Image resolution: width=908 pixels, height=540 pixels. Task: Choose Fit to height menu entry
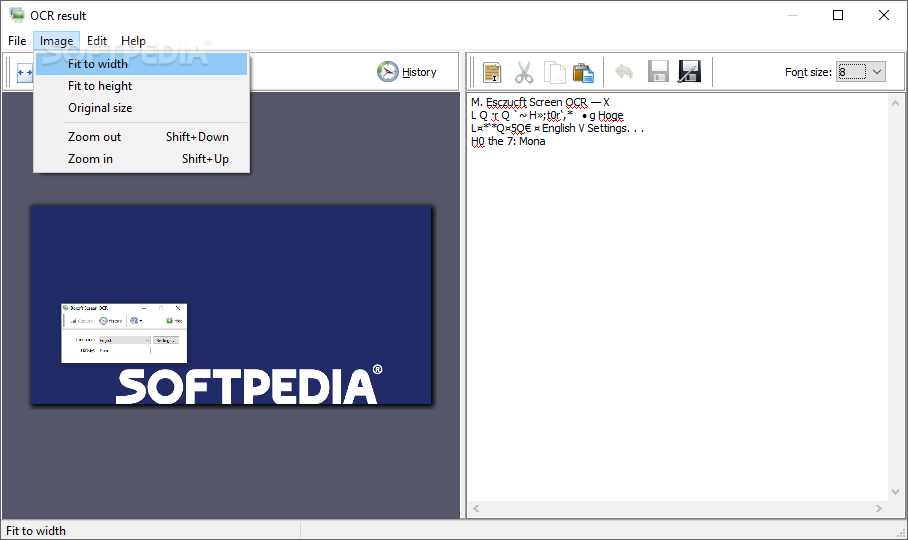click(141, 86)
